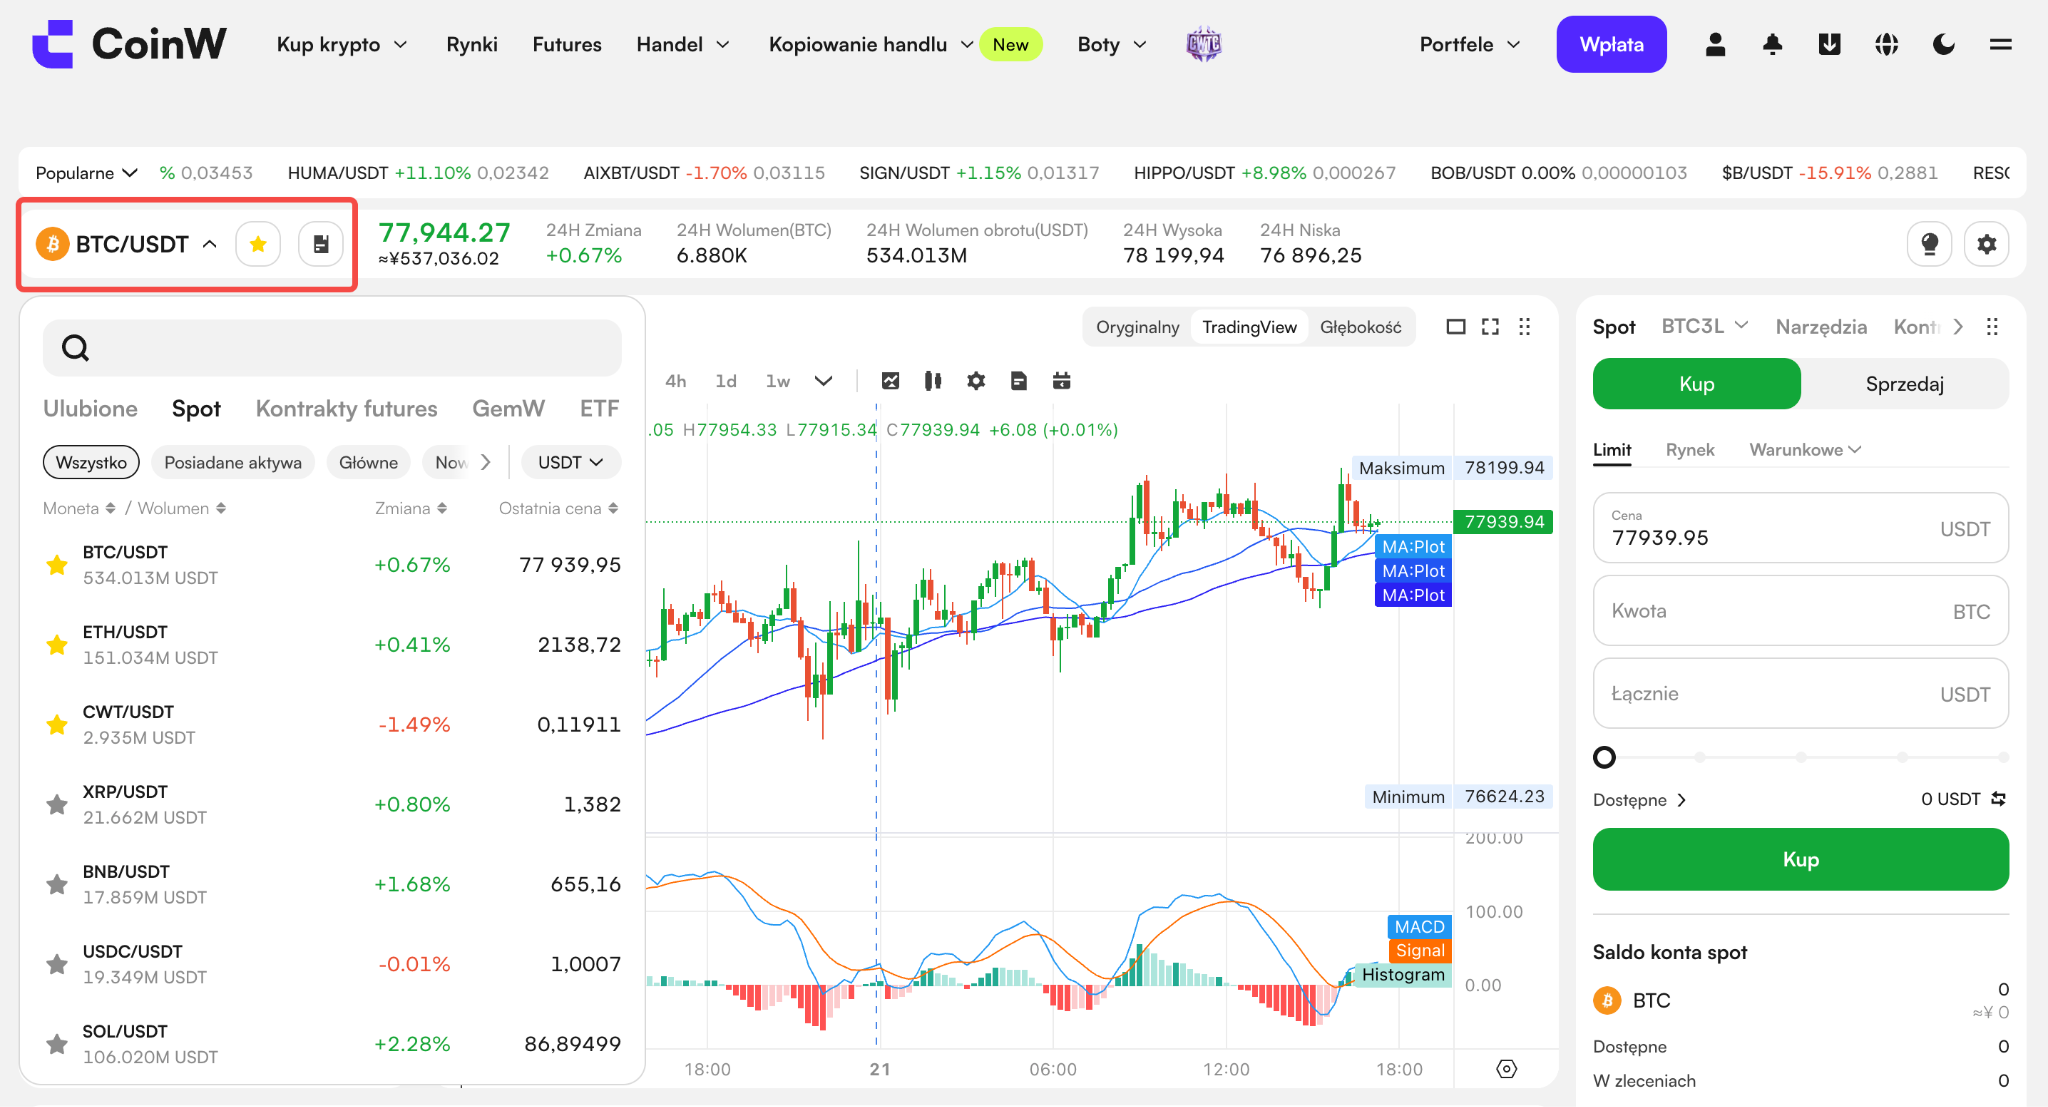Image resolution: width=2048 pixels, height=1107 pixels.
Task: Click the Wpłata deposit button
Action: click(x=1611, y=44)
